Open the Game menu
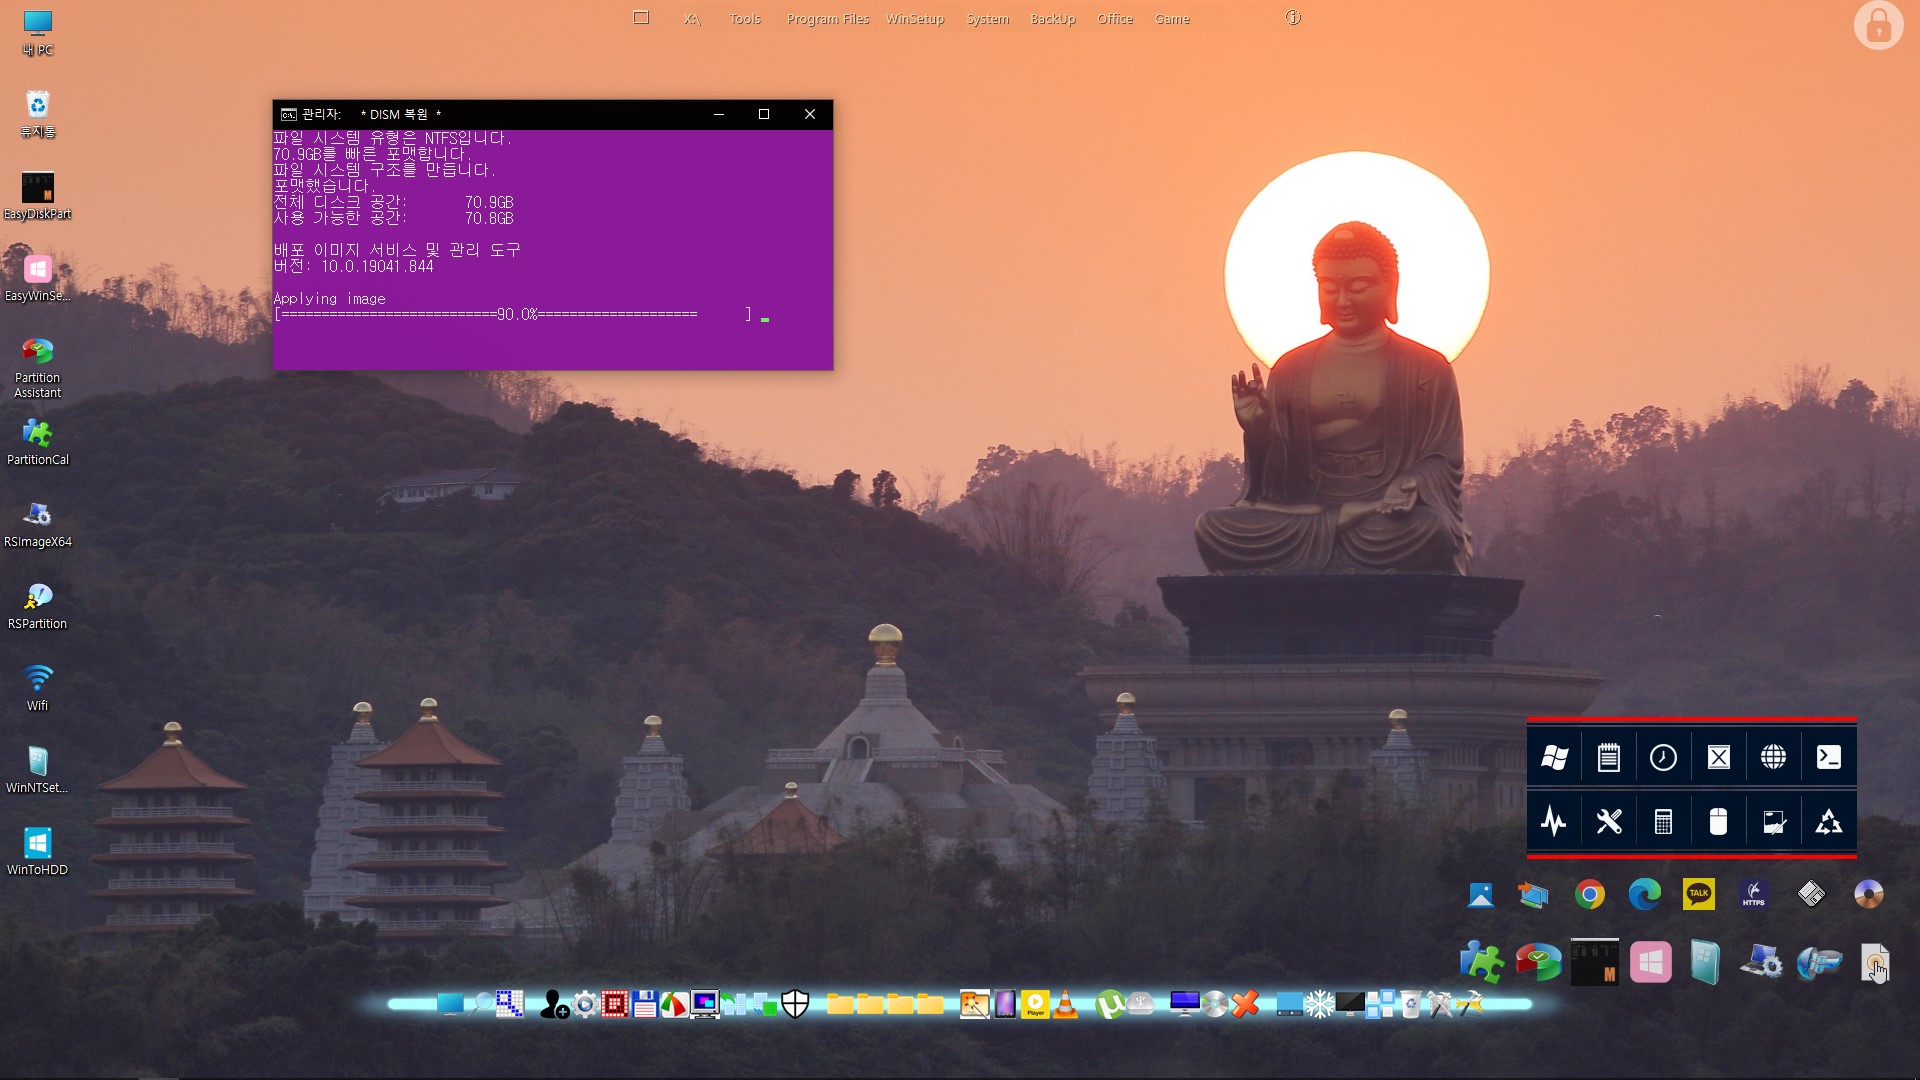Screen dimensions: 1920x1080 (1172, 19)
